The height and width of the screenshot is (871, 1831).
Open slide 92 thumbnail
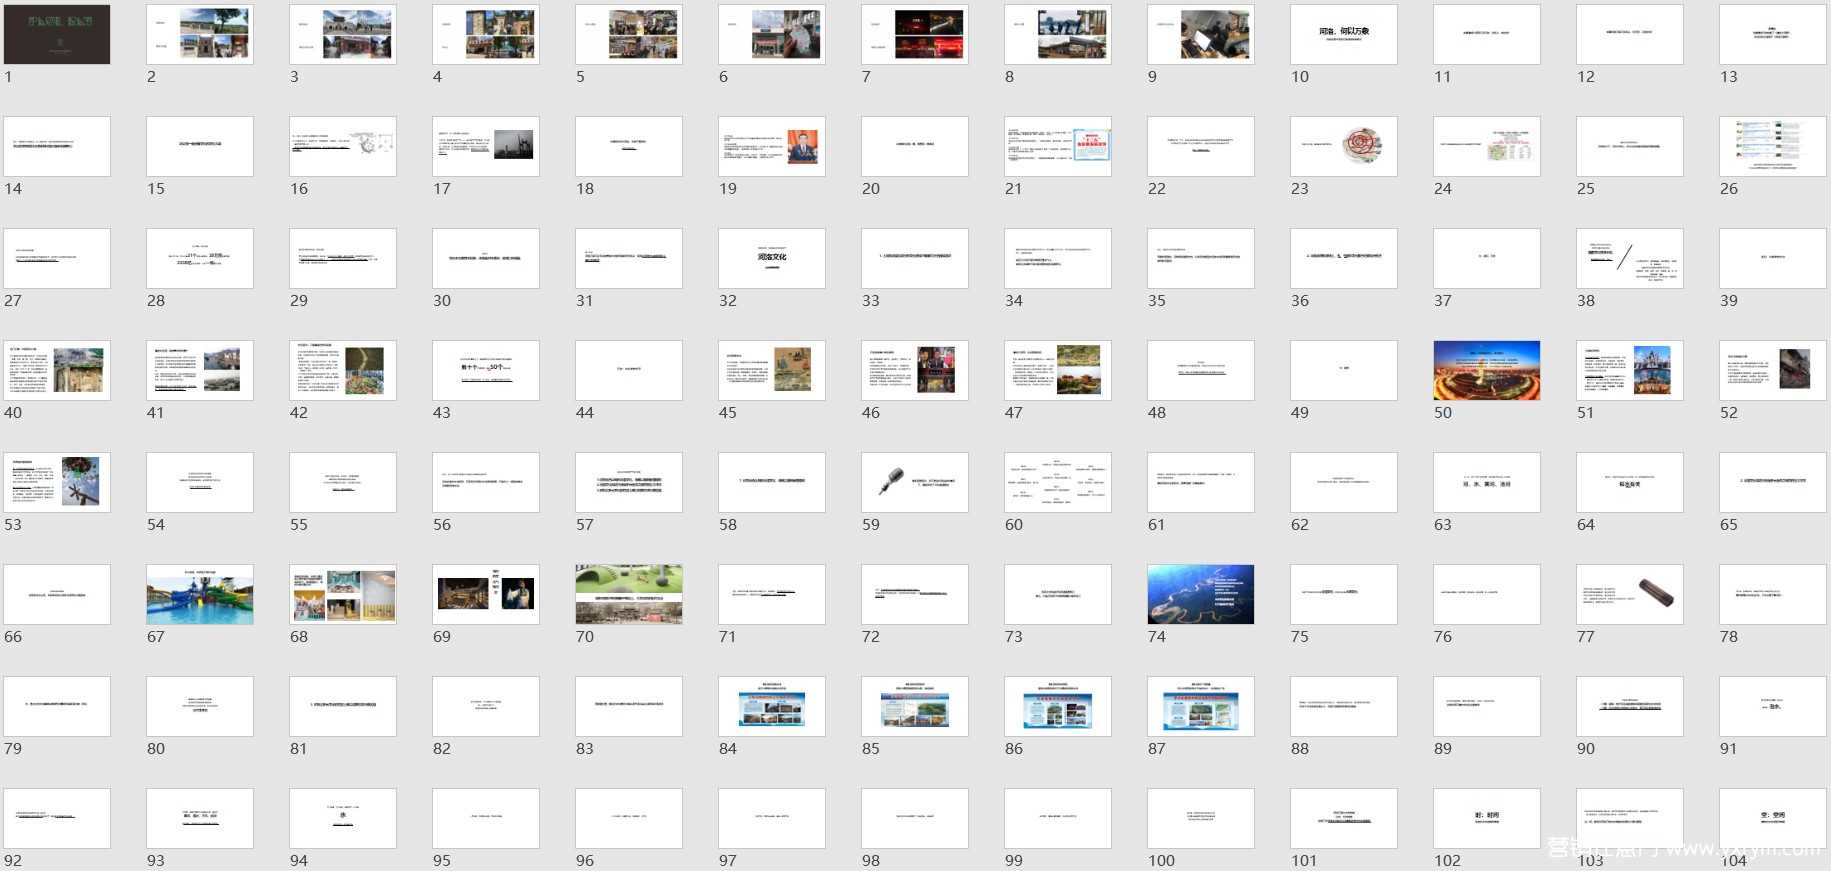tap(57, 818)
